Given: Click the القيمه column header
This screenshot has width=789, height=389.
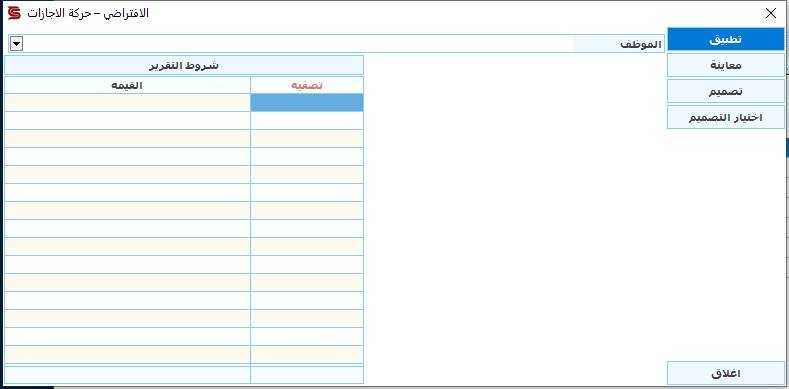Looking at the screenshot, I should click(127, 85).
